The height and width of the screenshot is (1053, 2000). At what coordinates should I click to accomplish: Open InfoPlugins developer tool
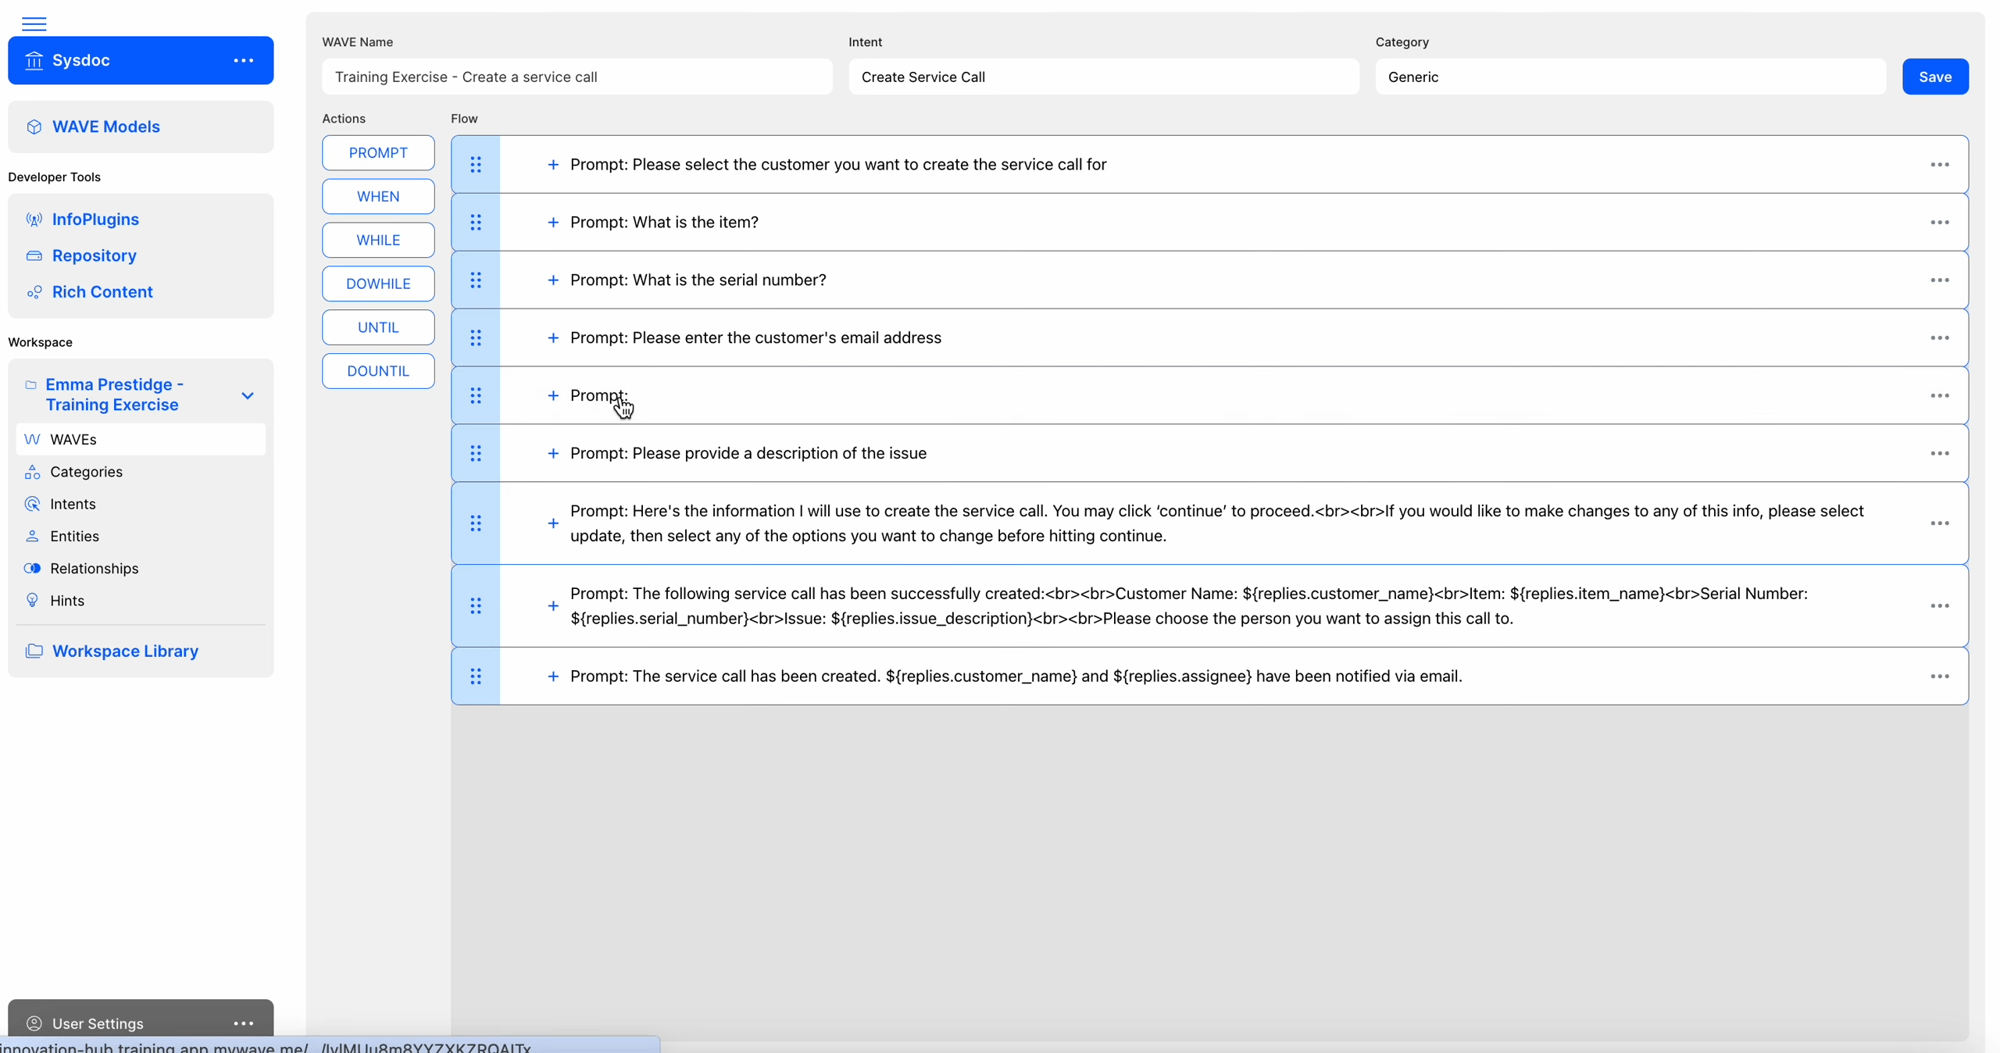(x=95, y=219)
